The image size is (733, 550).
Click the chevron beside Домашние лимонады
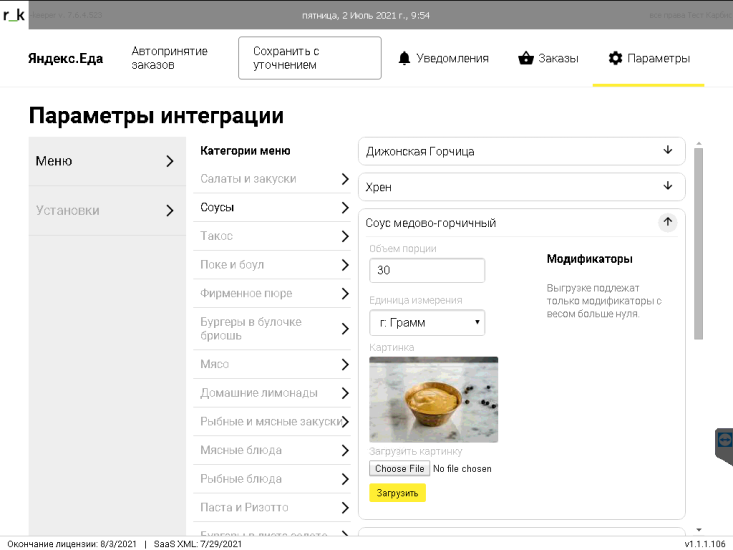[345, 393]
